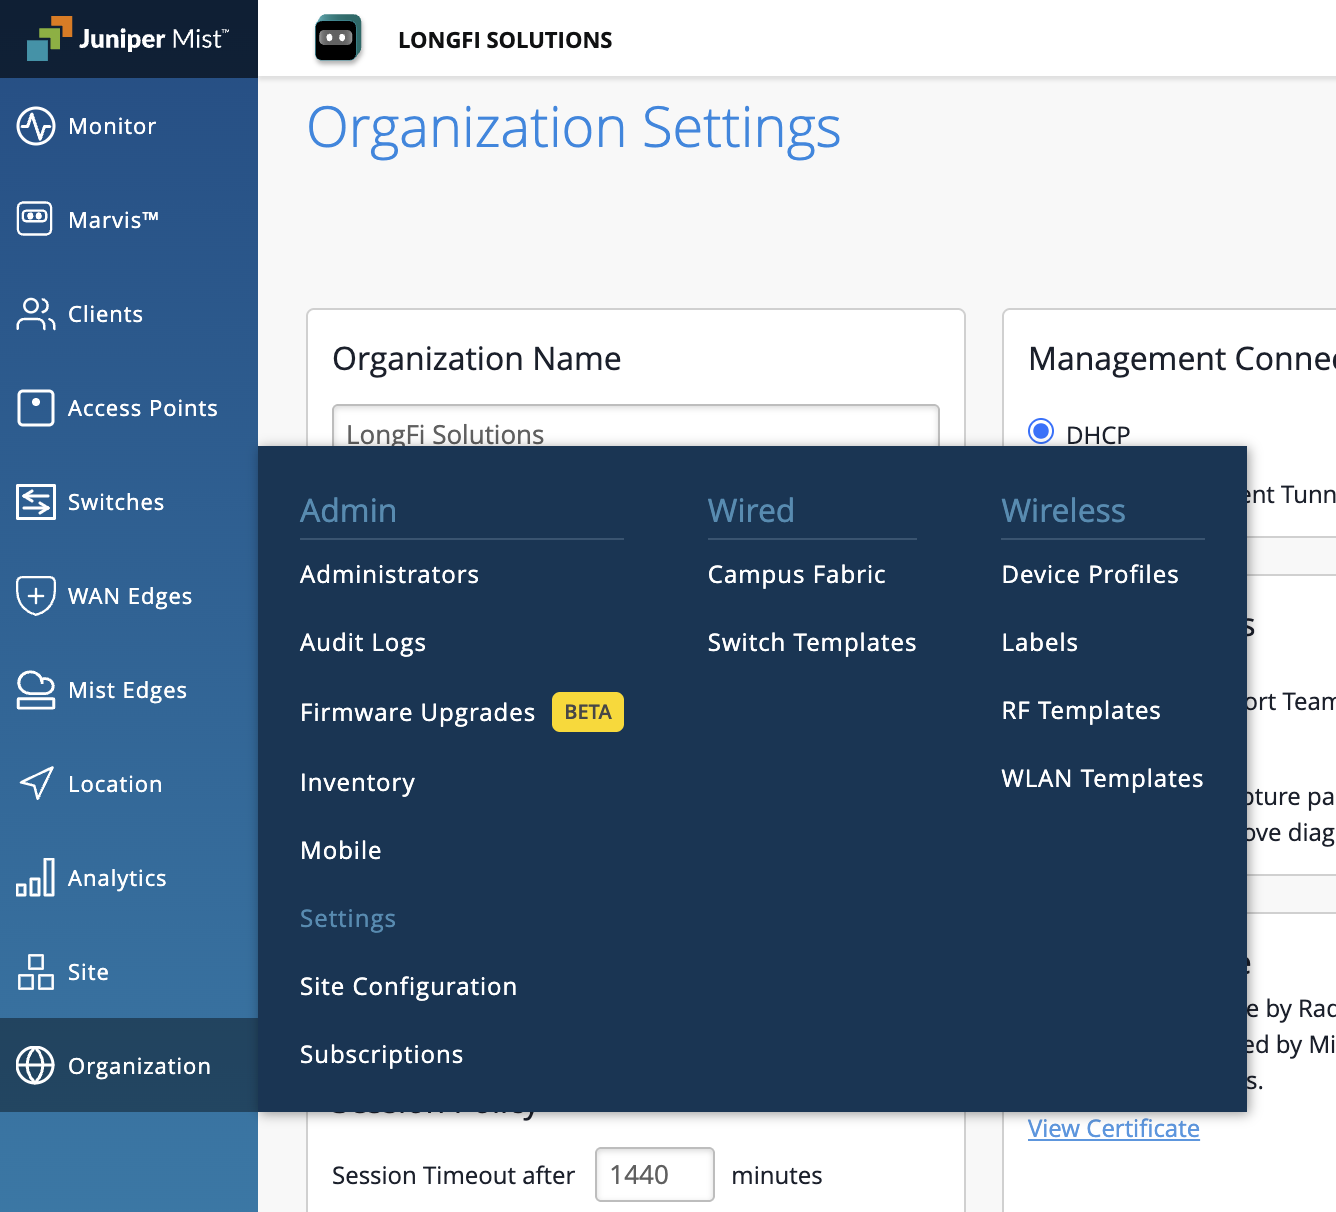
Task: Open WAN Edges in the sidebar
Action: (130, 596)
